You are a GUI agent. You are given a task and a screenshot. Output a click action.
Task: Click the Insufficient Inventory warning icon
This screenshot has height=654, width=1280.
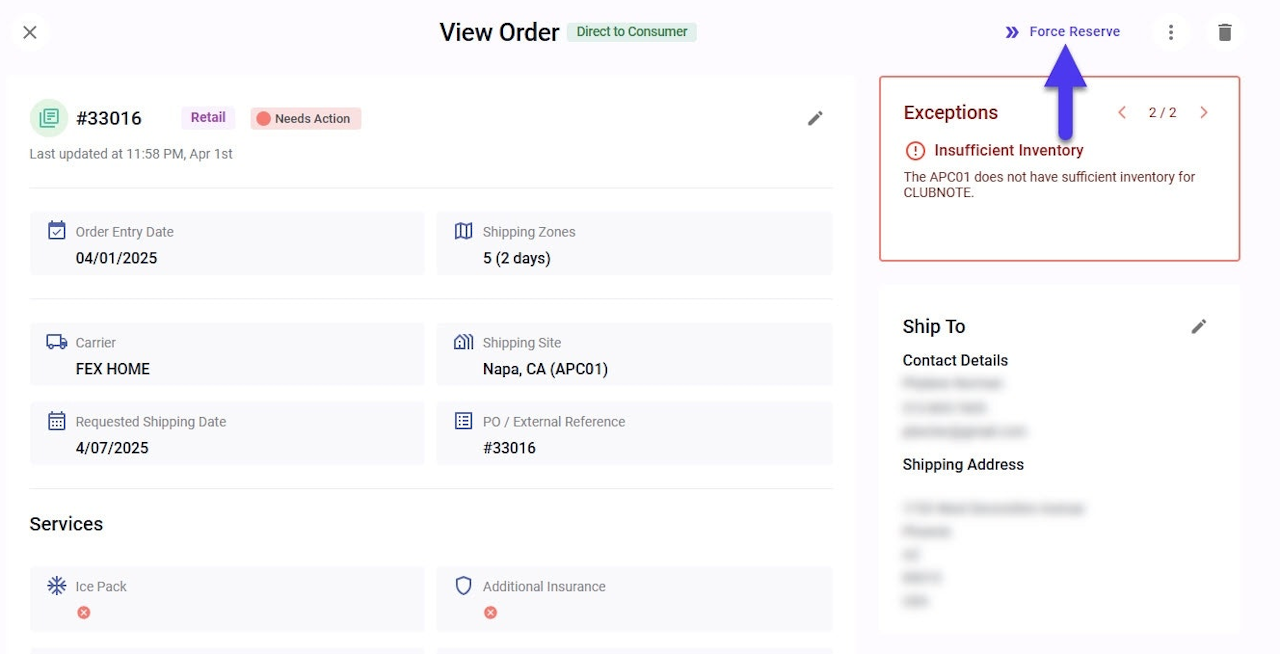click(x=915, y=151)
